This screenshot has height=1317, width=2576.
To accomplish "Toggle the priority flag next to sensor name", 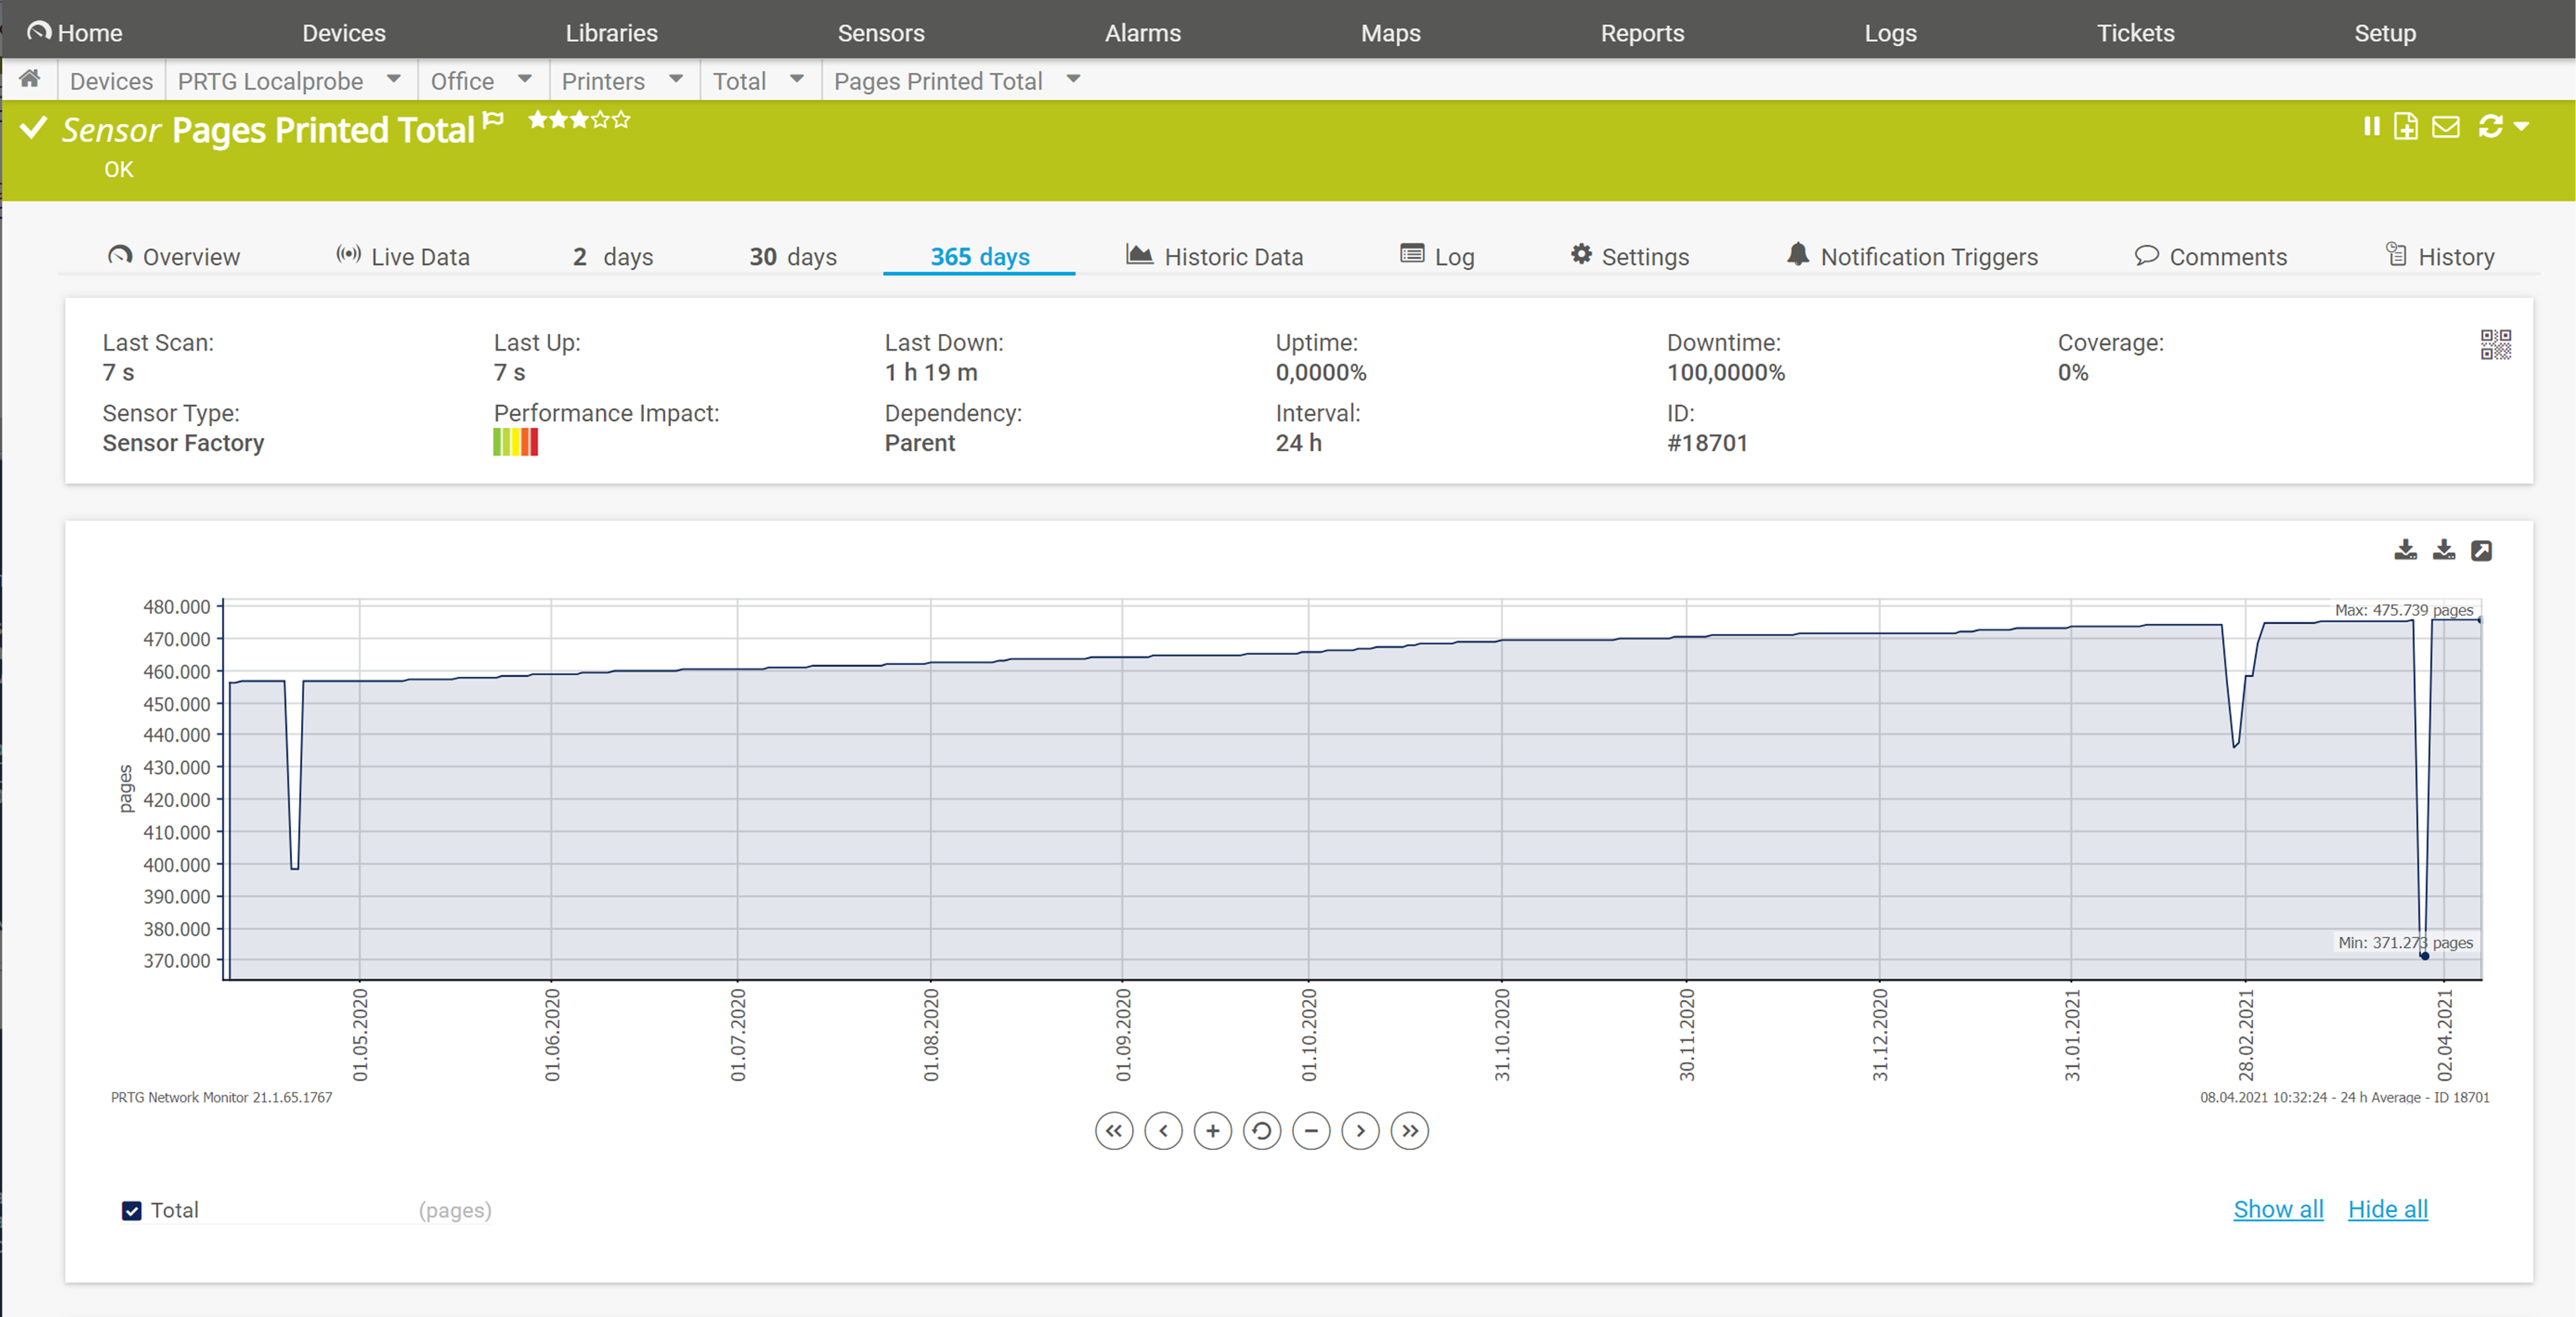I will [493, 121].
